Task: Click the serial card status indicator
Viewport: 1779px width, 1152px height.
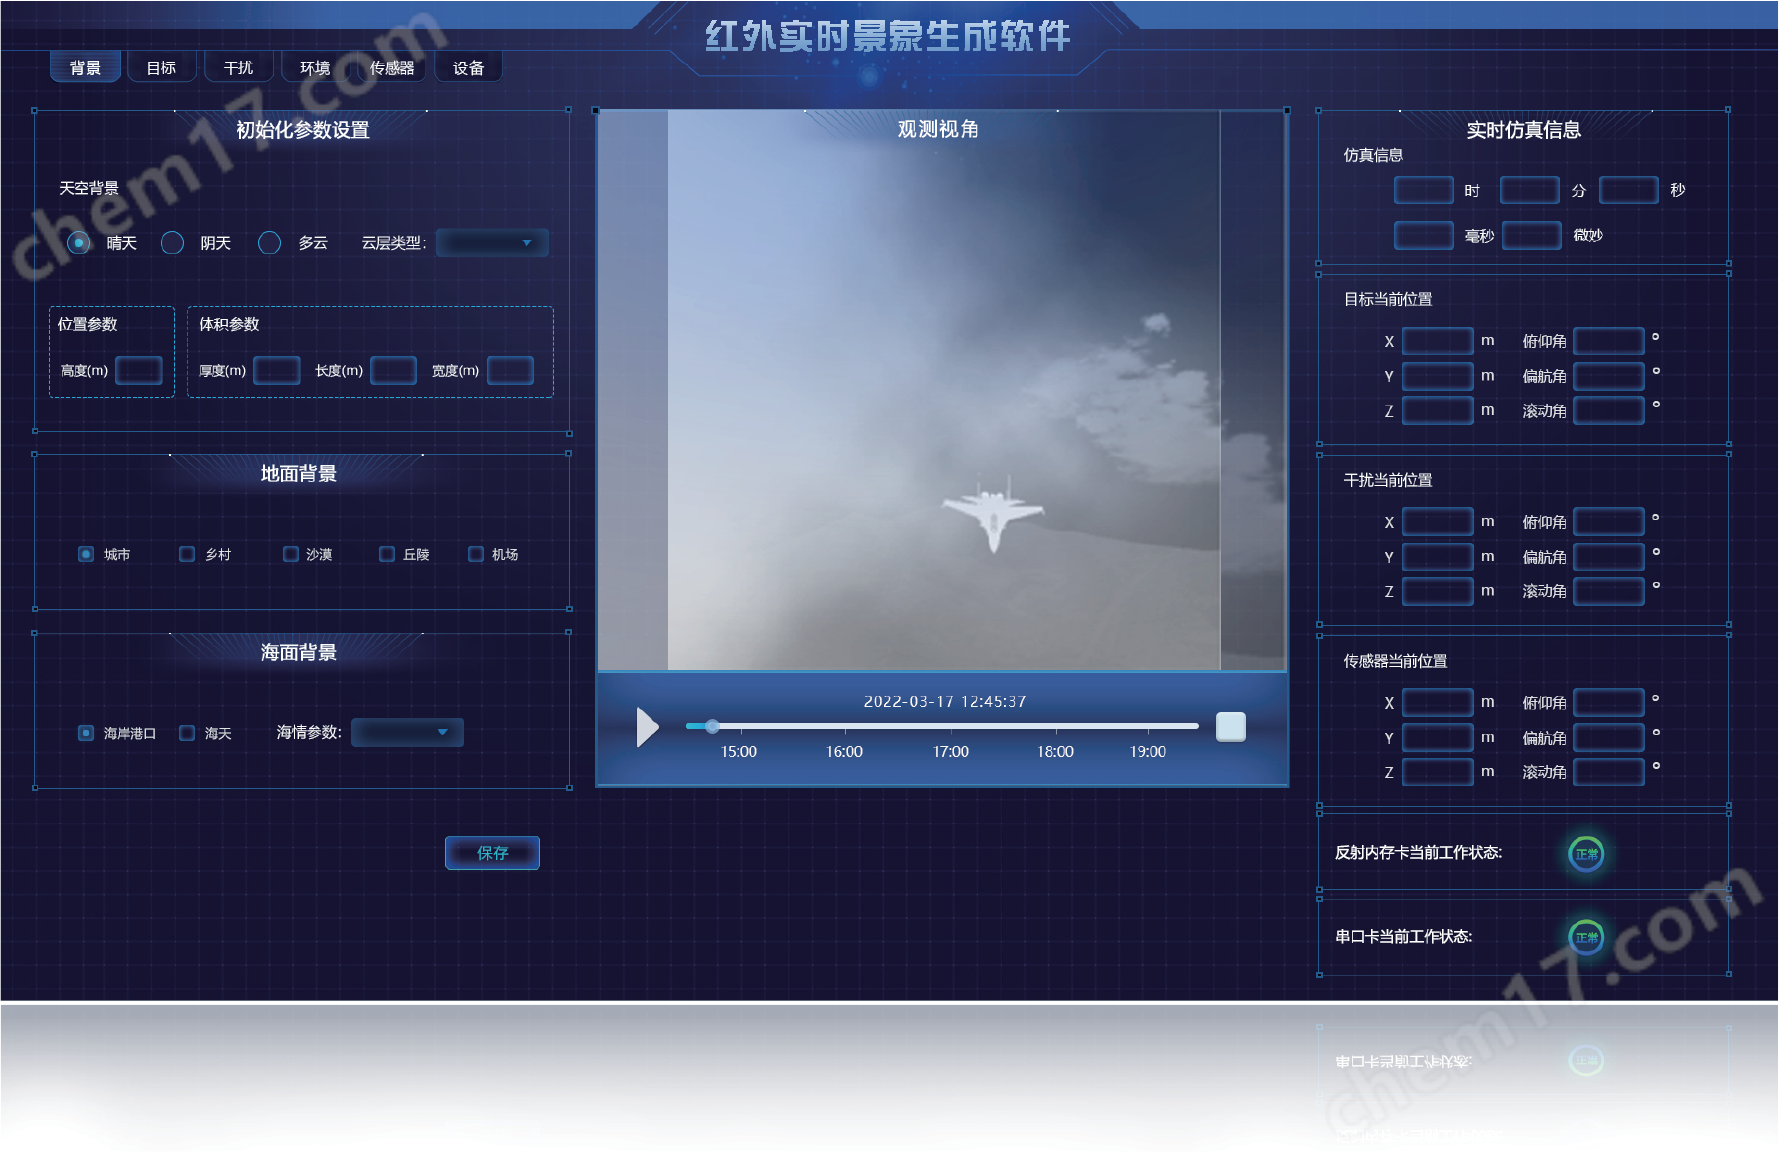Action: coord(1586,938)
